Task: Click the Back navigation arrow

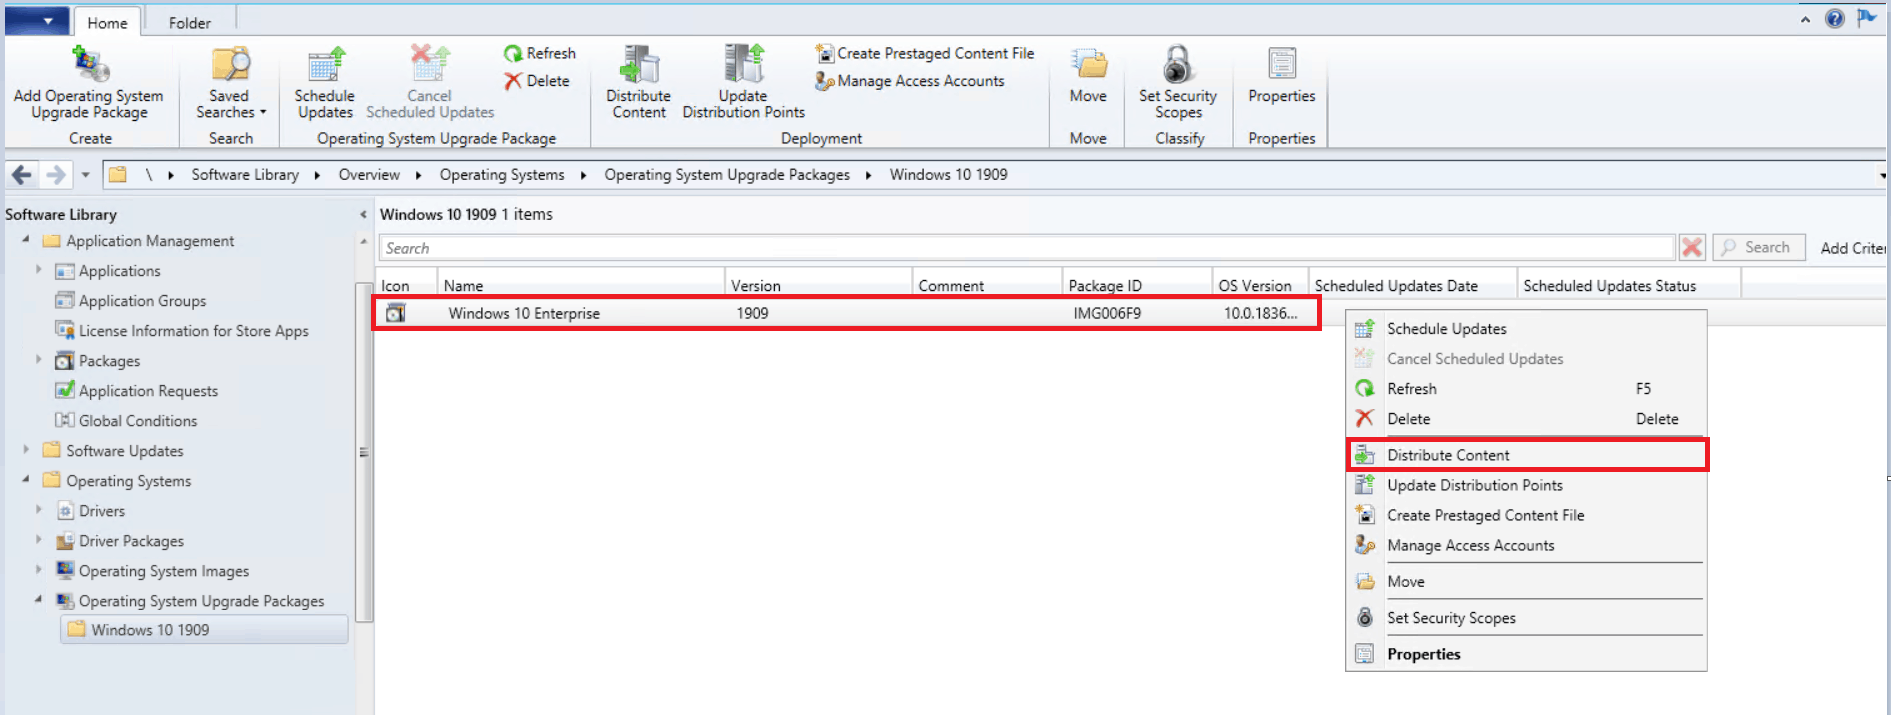Action: point(21,175)
